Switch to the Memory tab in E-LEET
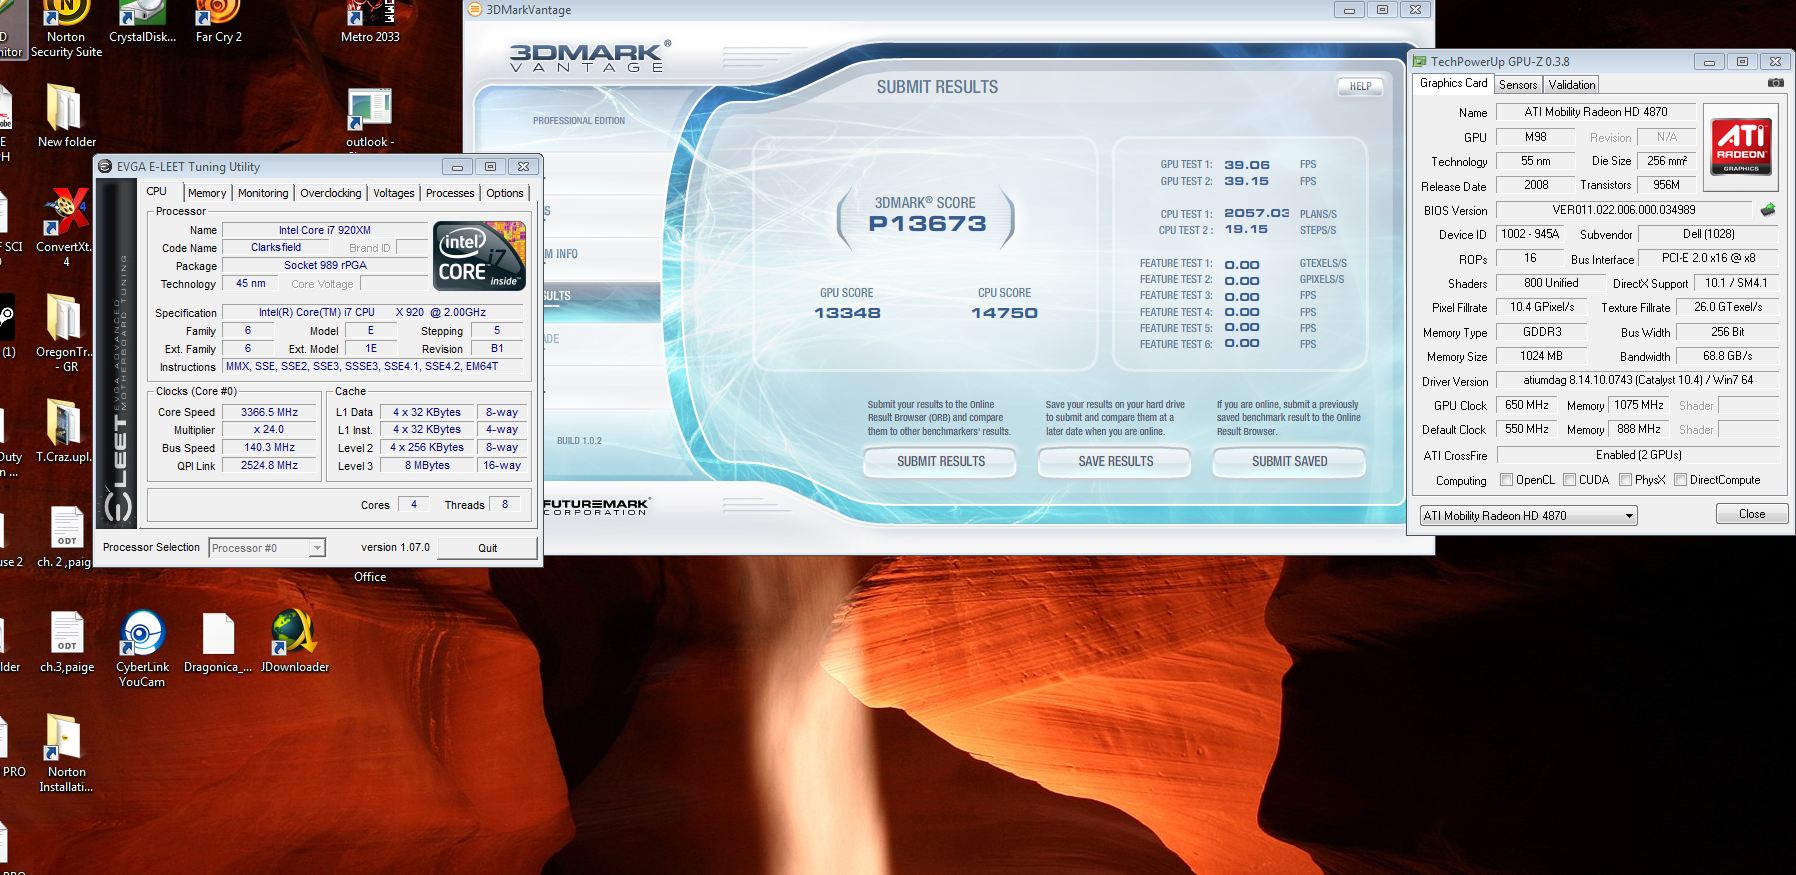The height and width of the screenshot is (875, 1796). coord(207,193)
